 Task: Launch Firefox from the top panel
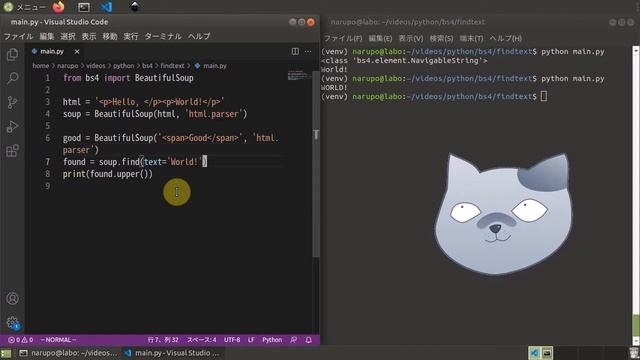tap(58, 7)
